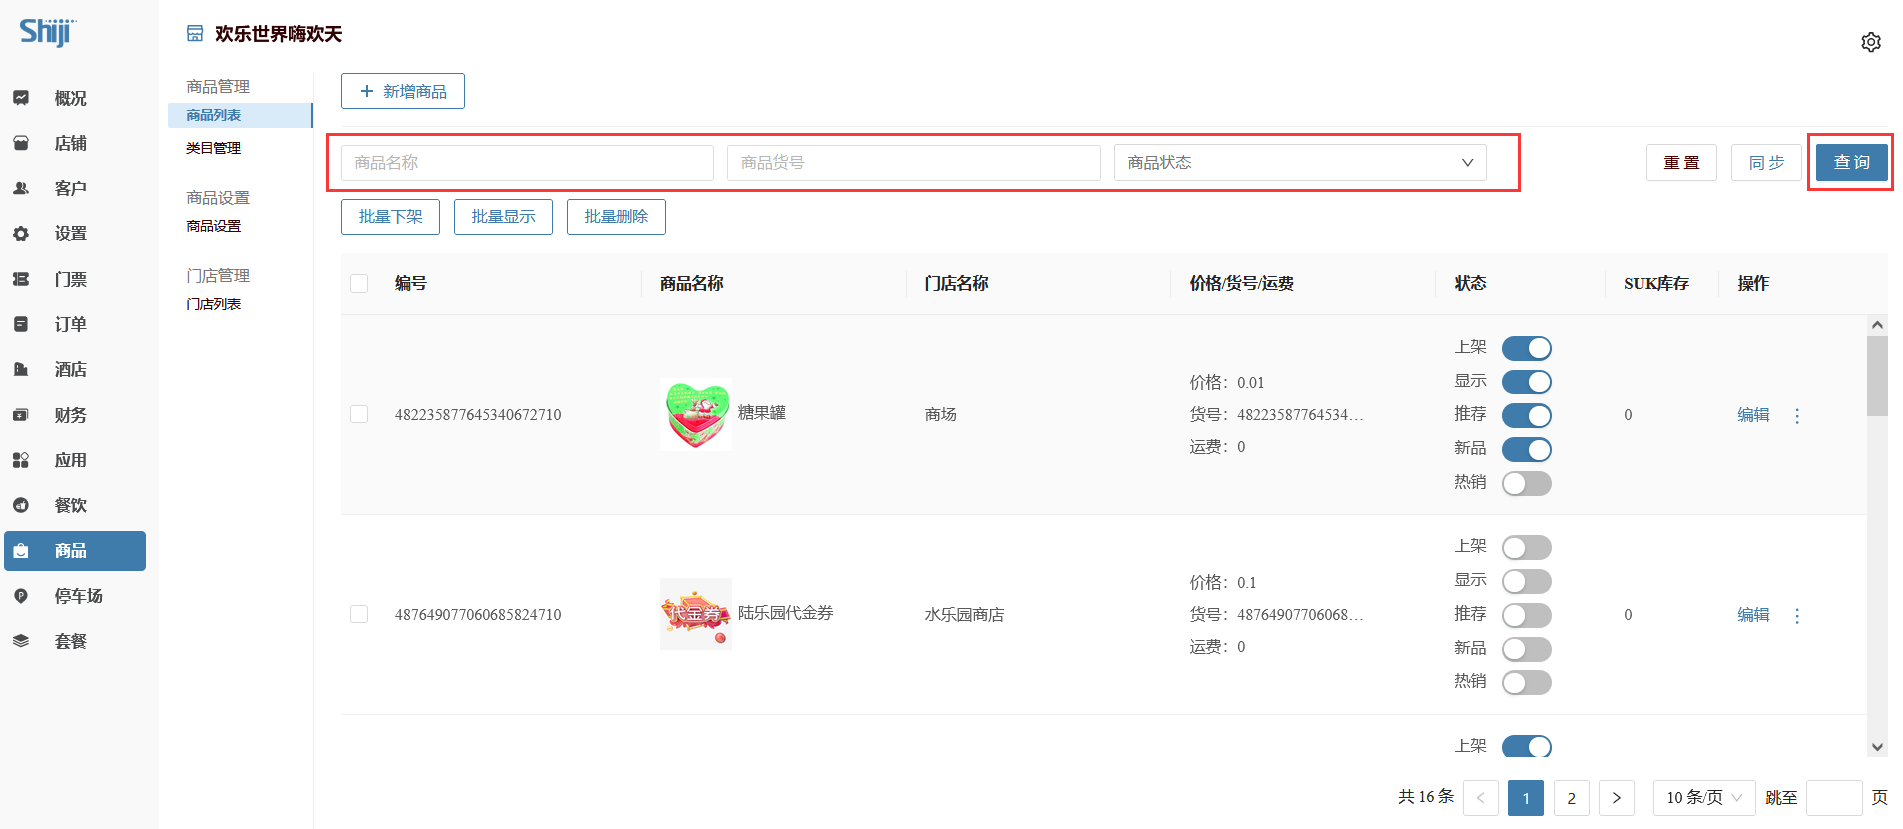This screenshot has height=829, width=1903.
Task: Click the 客户 customer icon
Action: click(x=21, y=188)
